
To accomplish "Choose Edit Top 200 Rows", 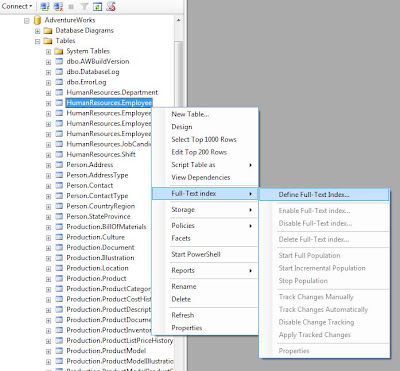I will coord(205,152).
